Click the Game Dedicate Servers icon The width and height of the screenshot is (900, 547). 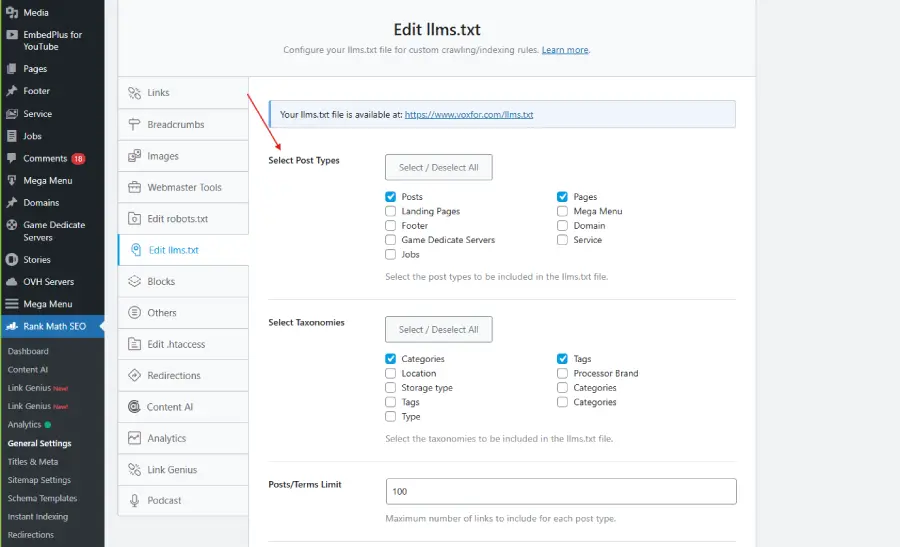pos(11,225)
